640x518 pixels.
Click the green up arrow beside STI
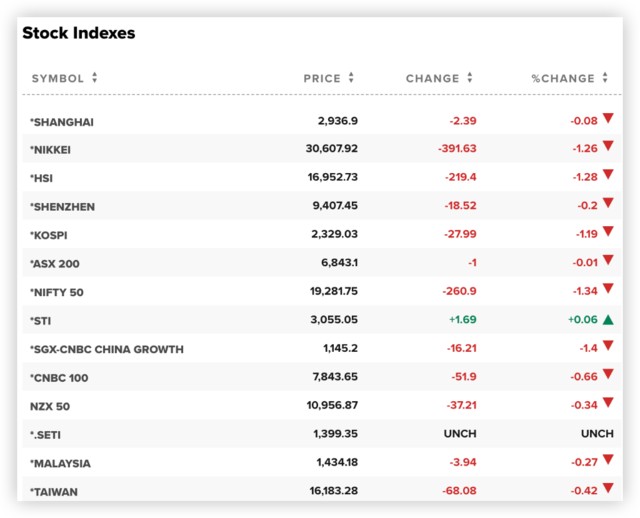pos(607,320)
